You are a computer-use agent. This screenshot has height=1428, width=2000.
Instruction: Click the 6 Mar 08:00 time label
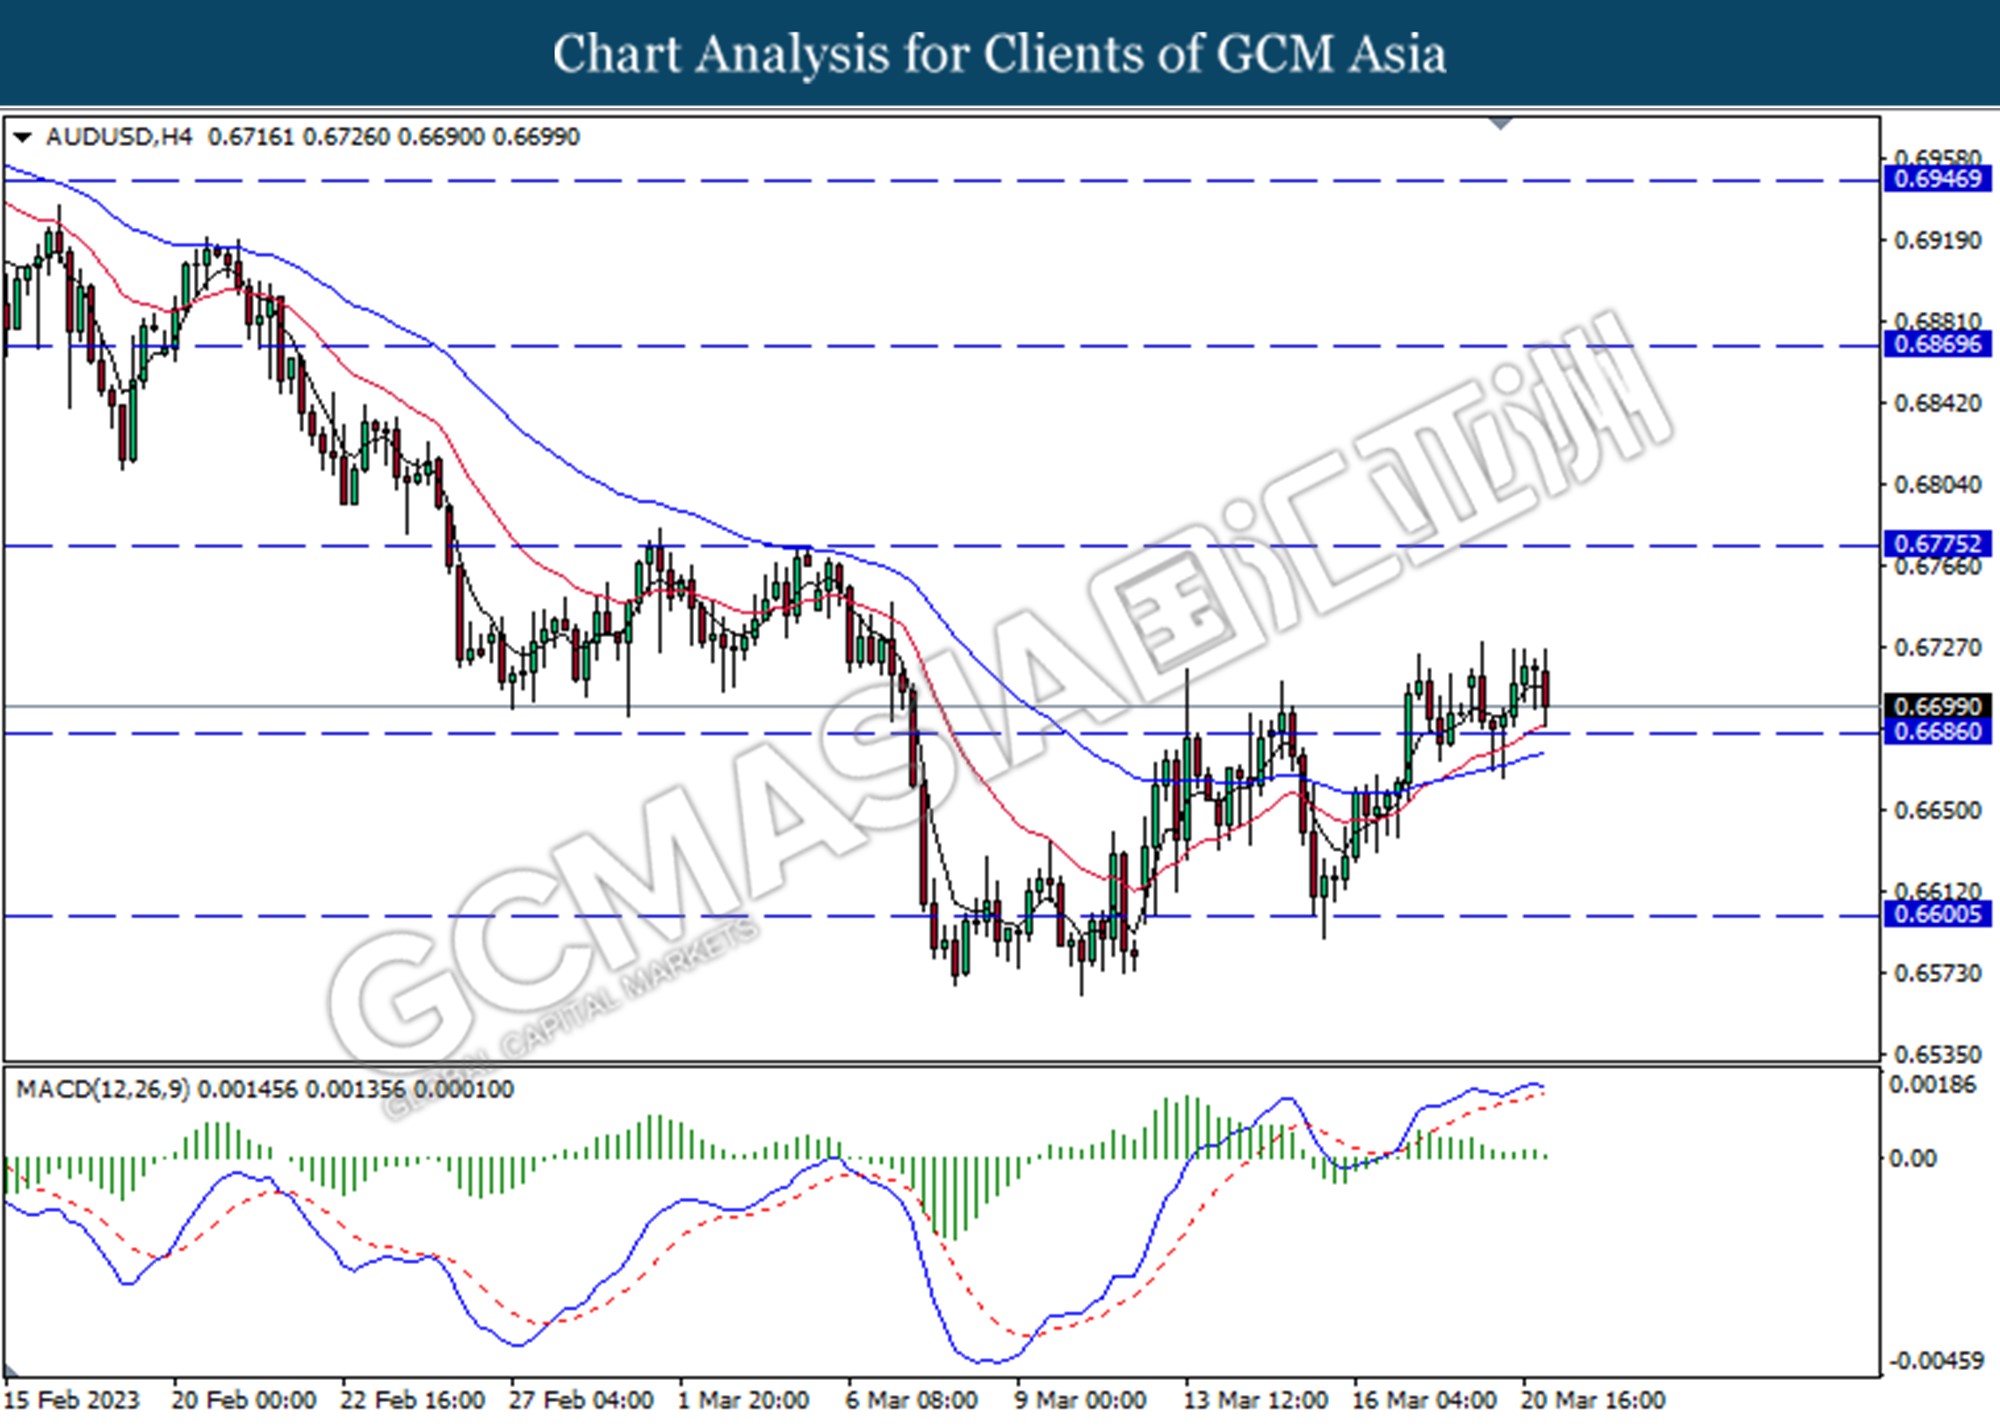point(911,1400)
